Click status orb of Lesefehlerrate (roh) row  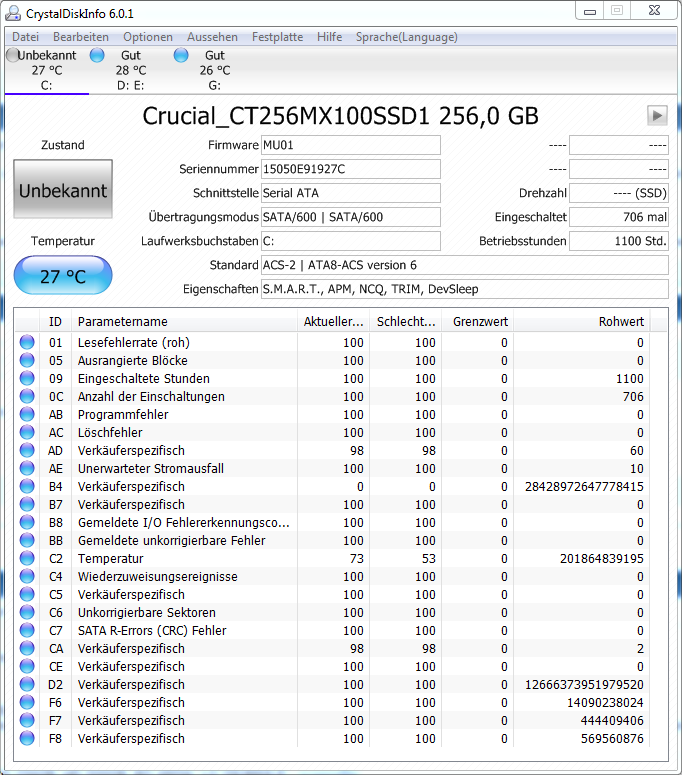click(27, 342)
